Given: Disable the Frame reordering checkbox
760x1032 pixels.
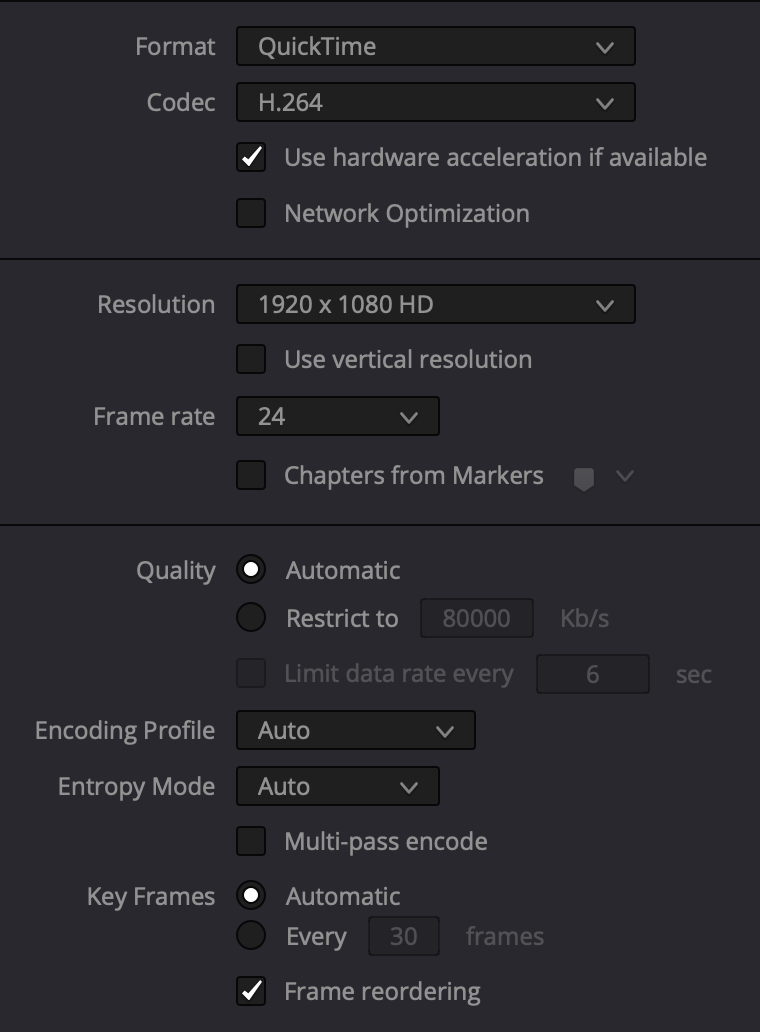Looking at the screenshot, I should click(x=251, y=992).
